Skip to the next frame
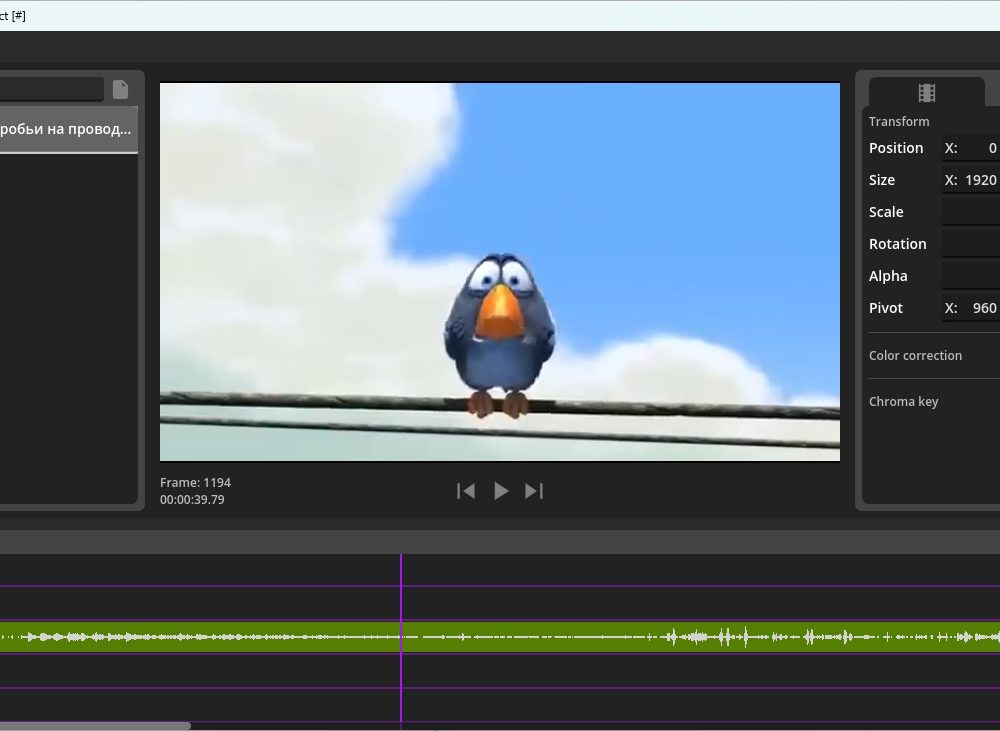Viewport: 1000px width, 731px height. pos(534,491)
